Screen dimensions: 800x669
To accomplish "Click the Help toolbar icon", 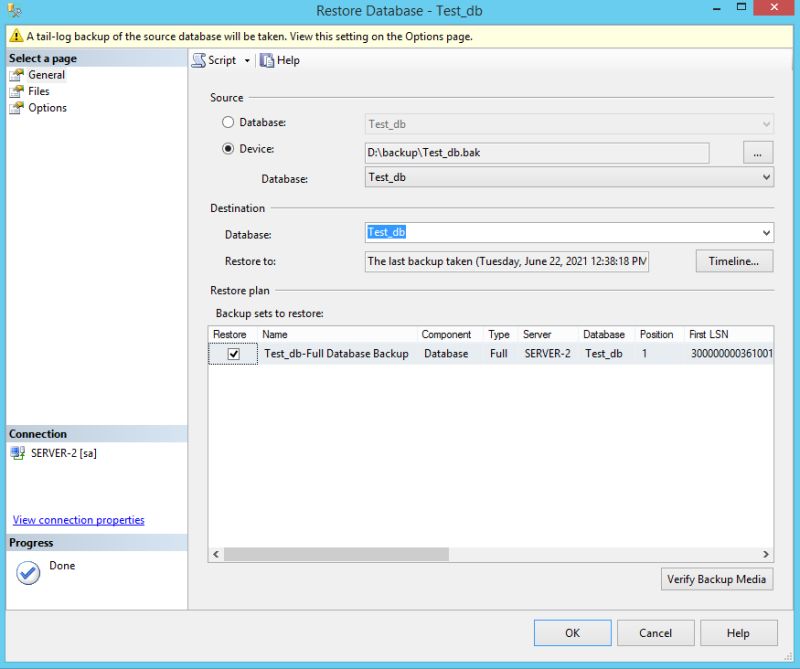I will pos(265,60).
